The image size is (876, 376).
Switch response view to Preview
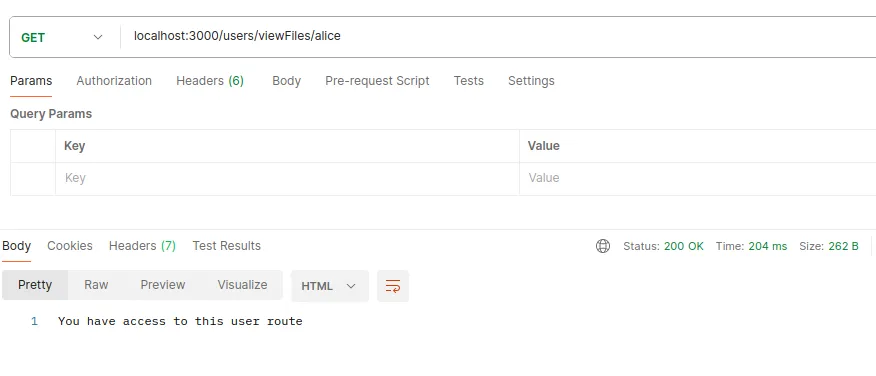tap(163, 285)
